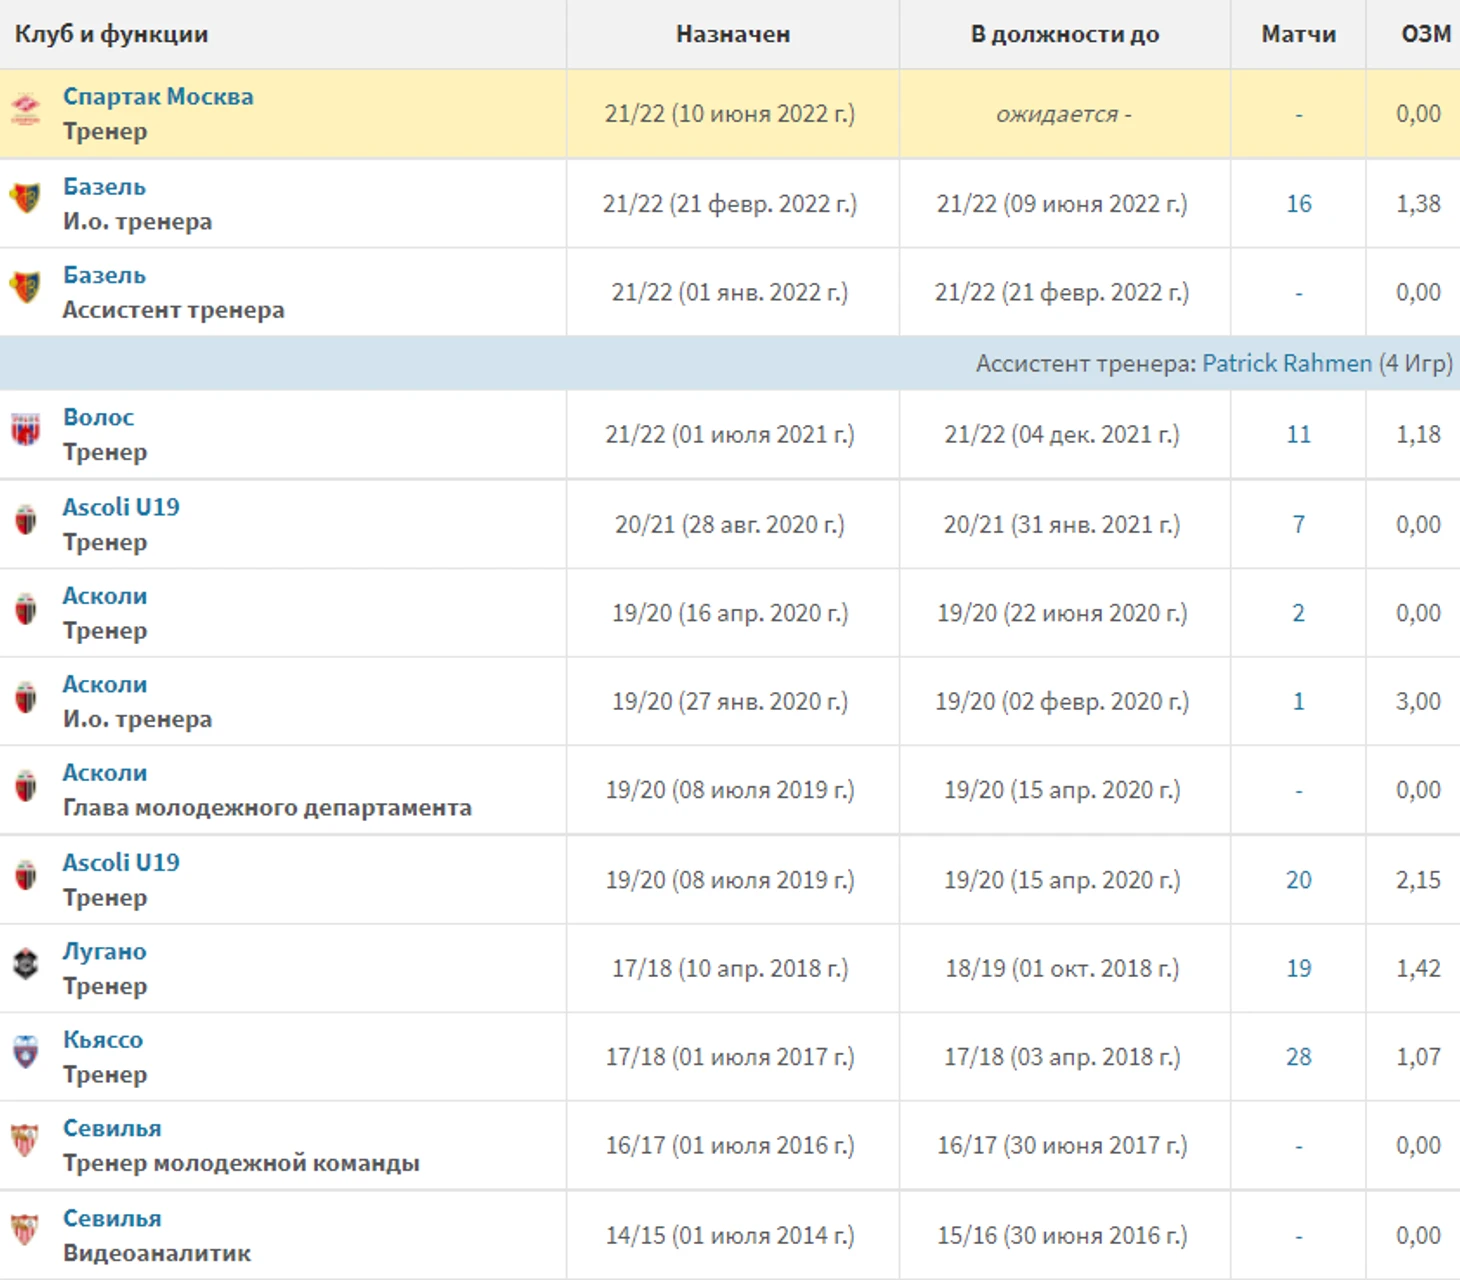The width and height of the screenshot is (1460, 1280).
Task: Click Basel crest in acting coach row
Action: click(x=25, y=198)
